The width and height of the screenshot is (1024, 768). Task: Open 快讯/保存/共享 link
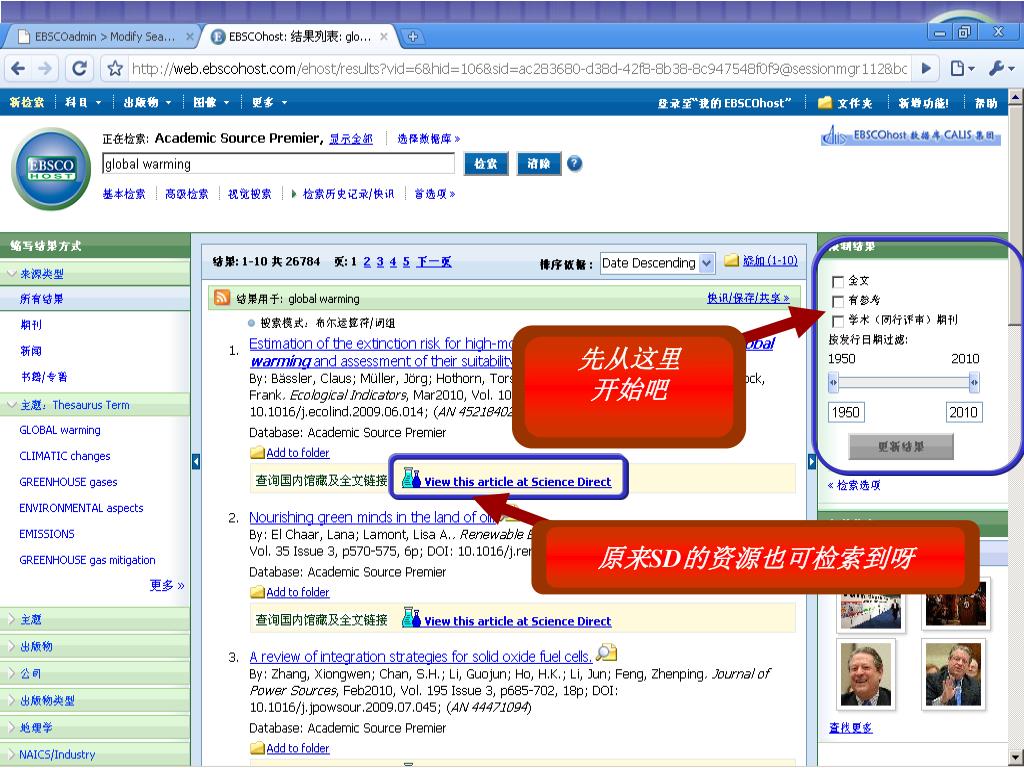(x=748, y=298)
